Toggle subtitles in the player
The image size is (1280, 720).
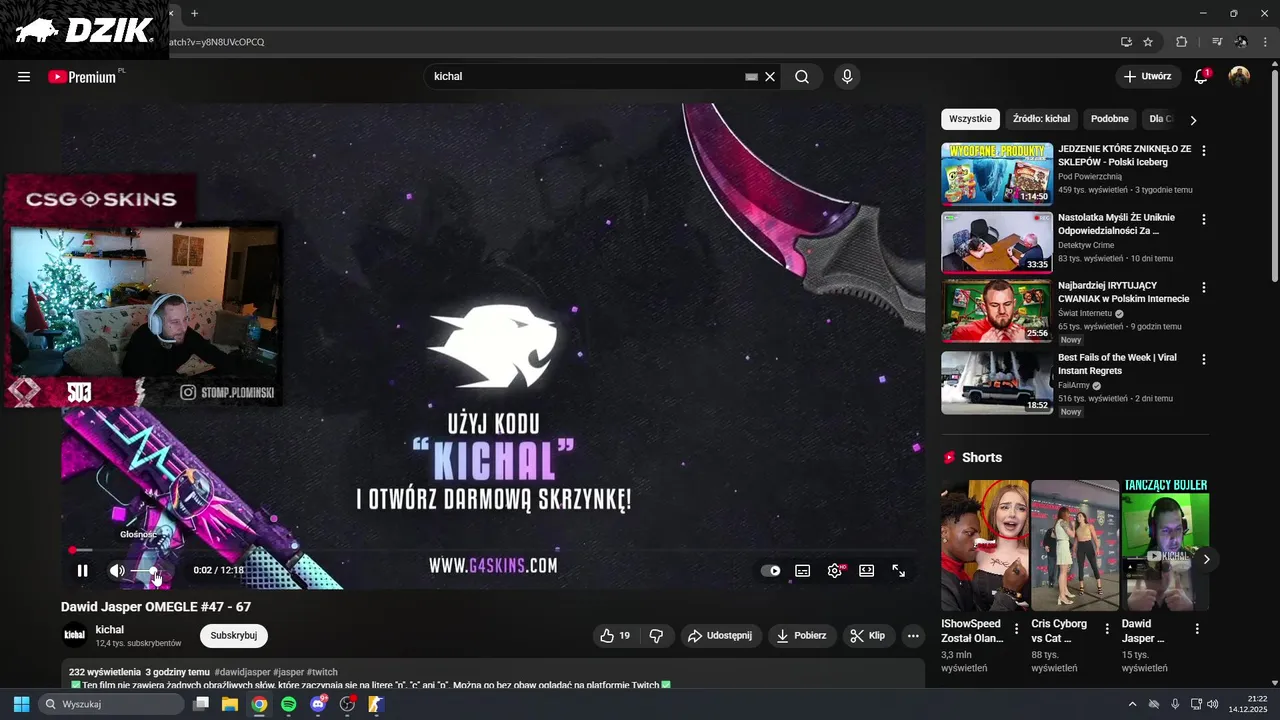pos(802,571)
